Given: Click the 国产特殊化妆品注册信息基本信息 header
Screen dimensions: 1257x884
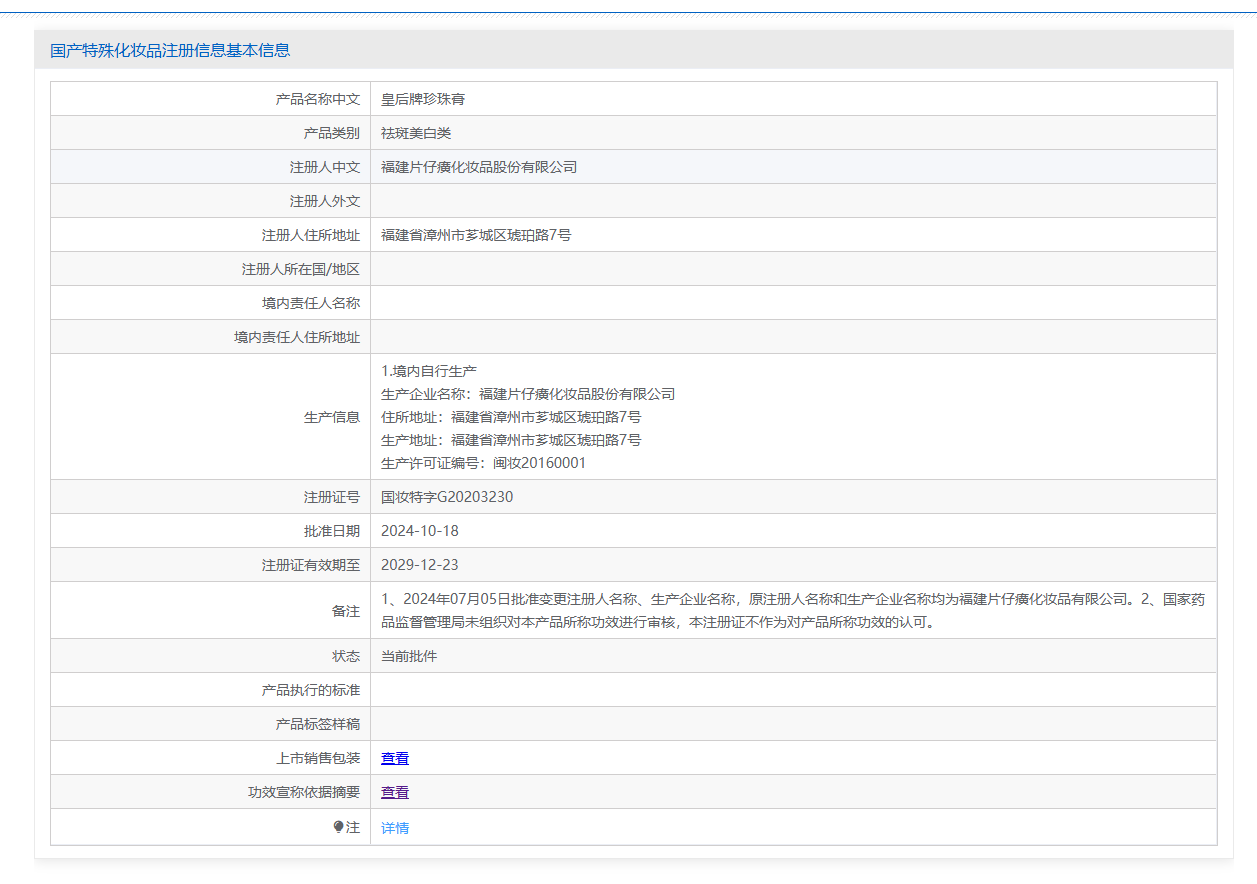Looking at the screenshot, I should click(x=170, y=50).
